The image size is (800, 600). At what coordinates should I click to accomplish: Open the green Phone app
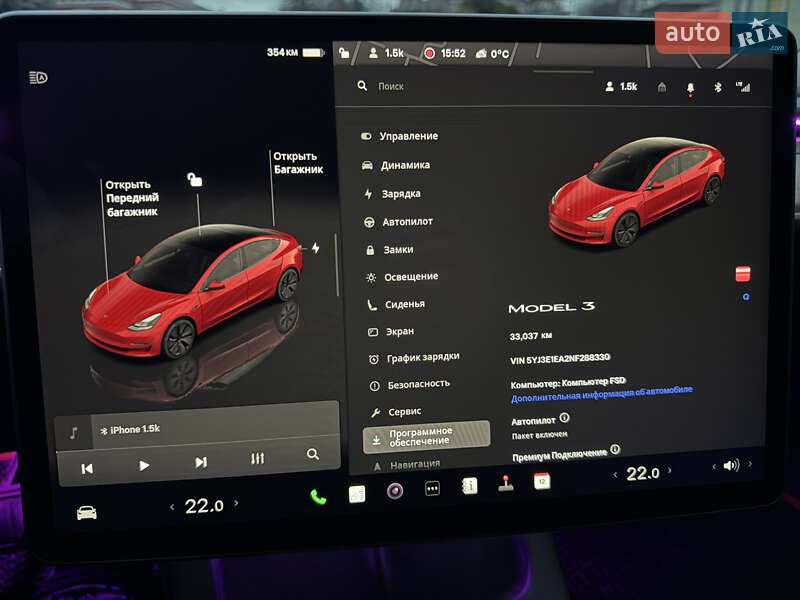click(318, 497)
